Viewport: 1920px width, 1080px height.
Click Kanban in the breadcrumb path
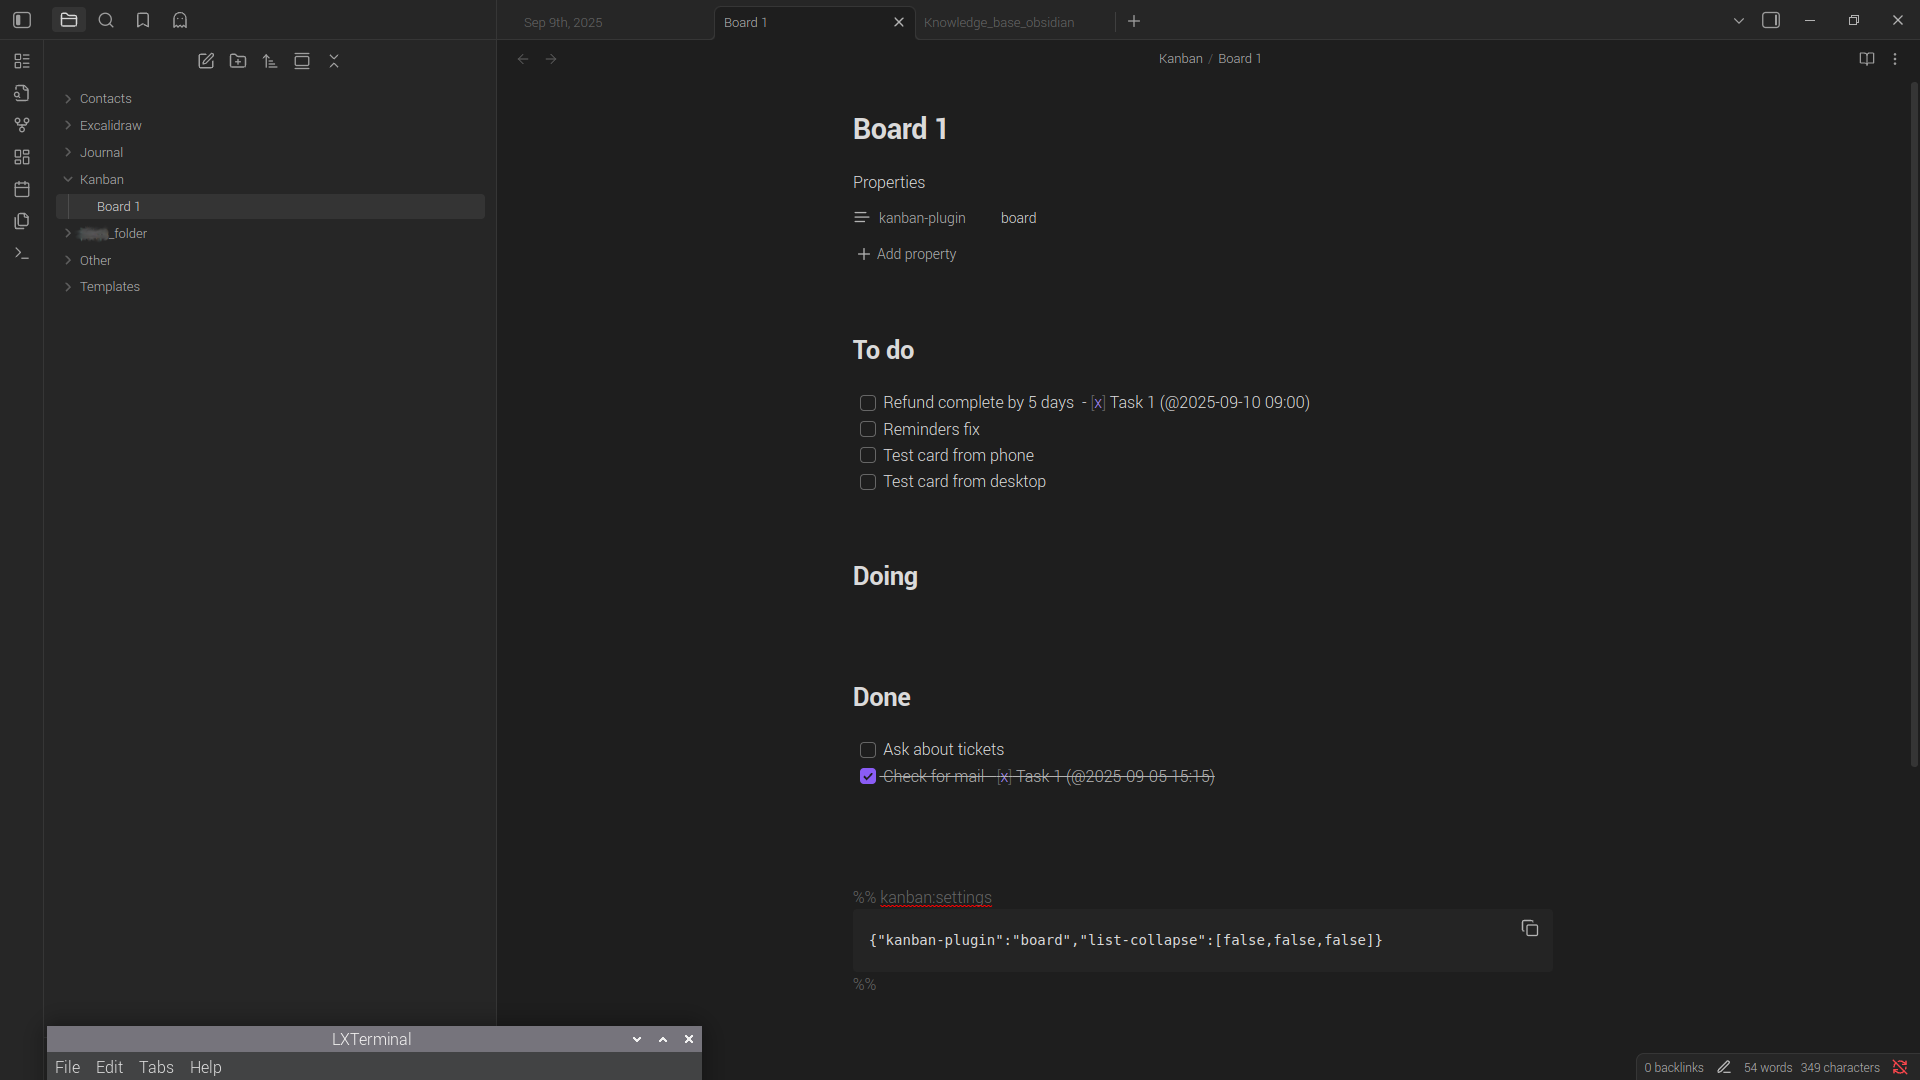(1180, 59)
